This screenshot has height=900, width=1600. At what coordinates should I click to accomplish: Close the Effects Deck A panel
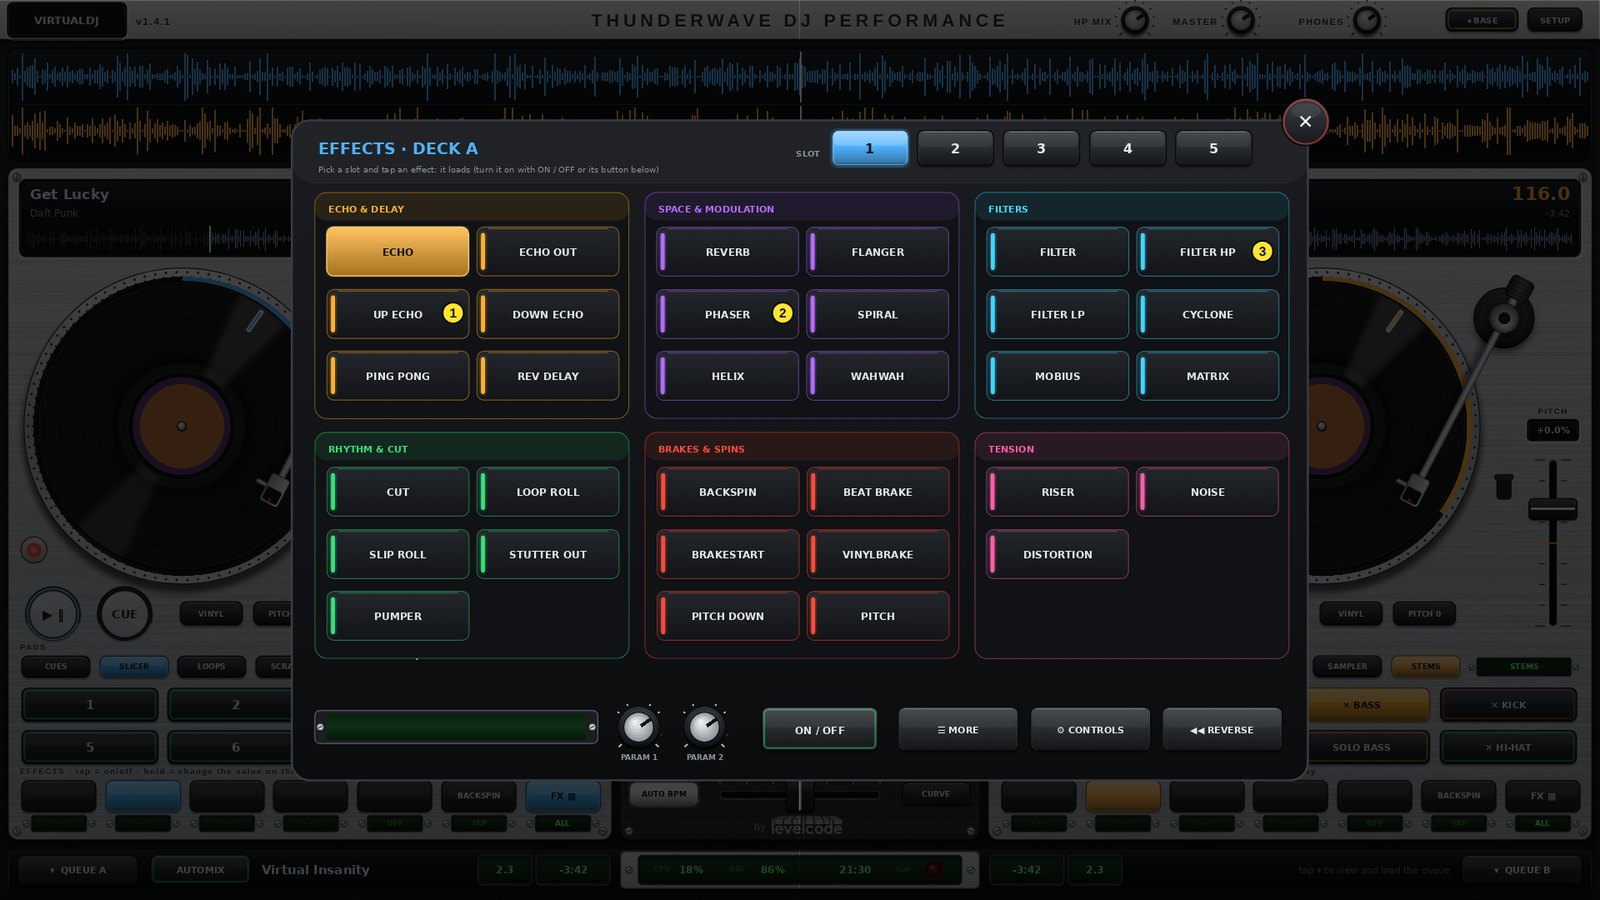pyautogui.click(x=1305, y=121)
